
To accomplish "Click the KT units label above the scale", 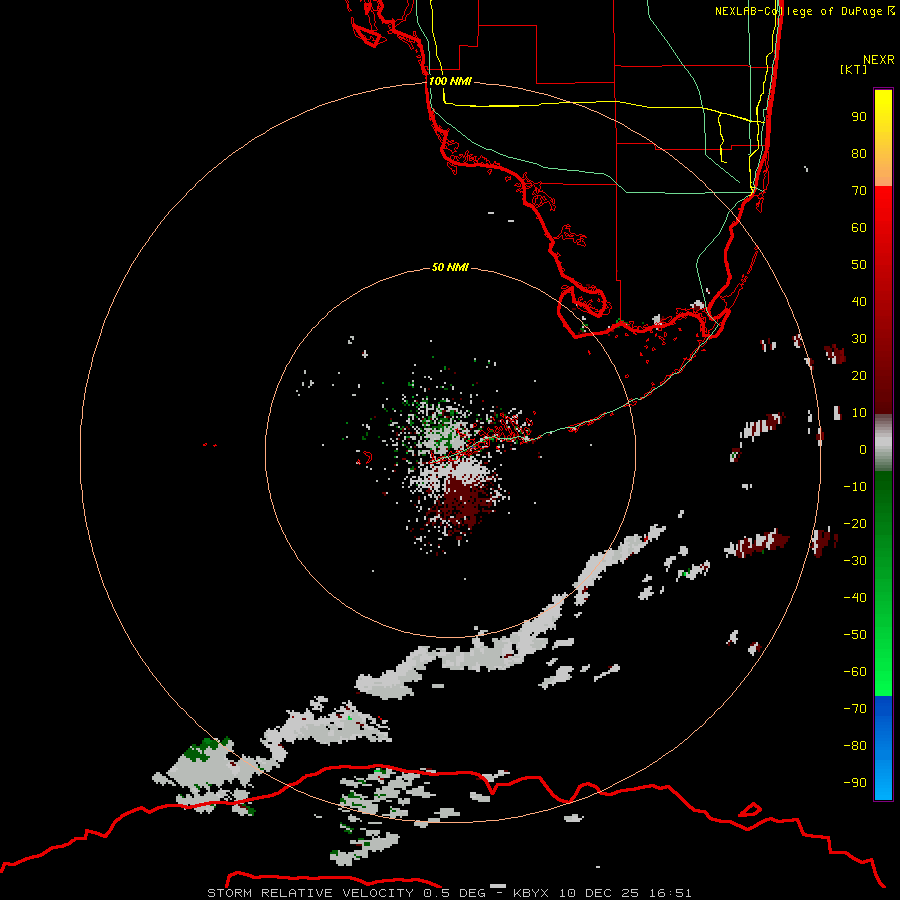I will 854,69.
